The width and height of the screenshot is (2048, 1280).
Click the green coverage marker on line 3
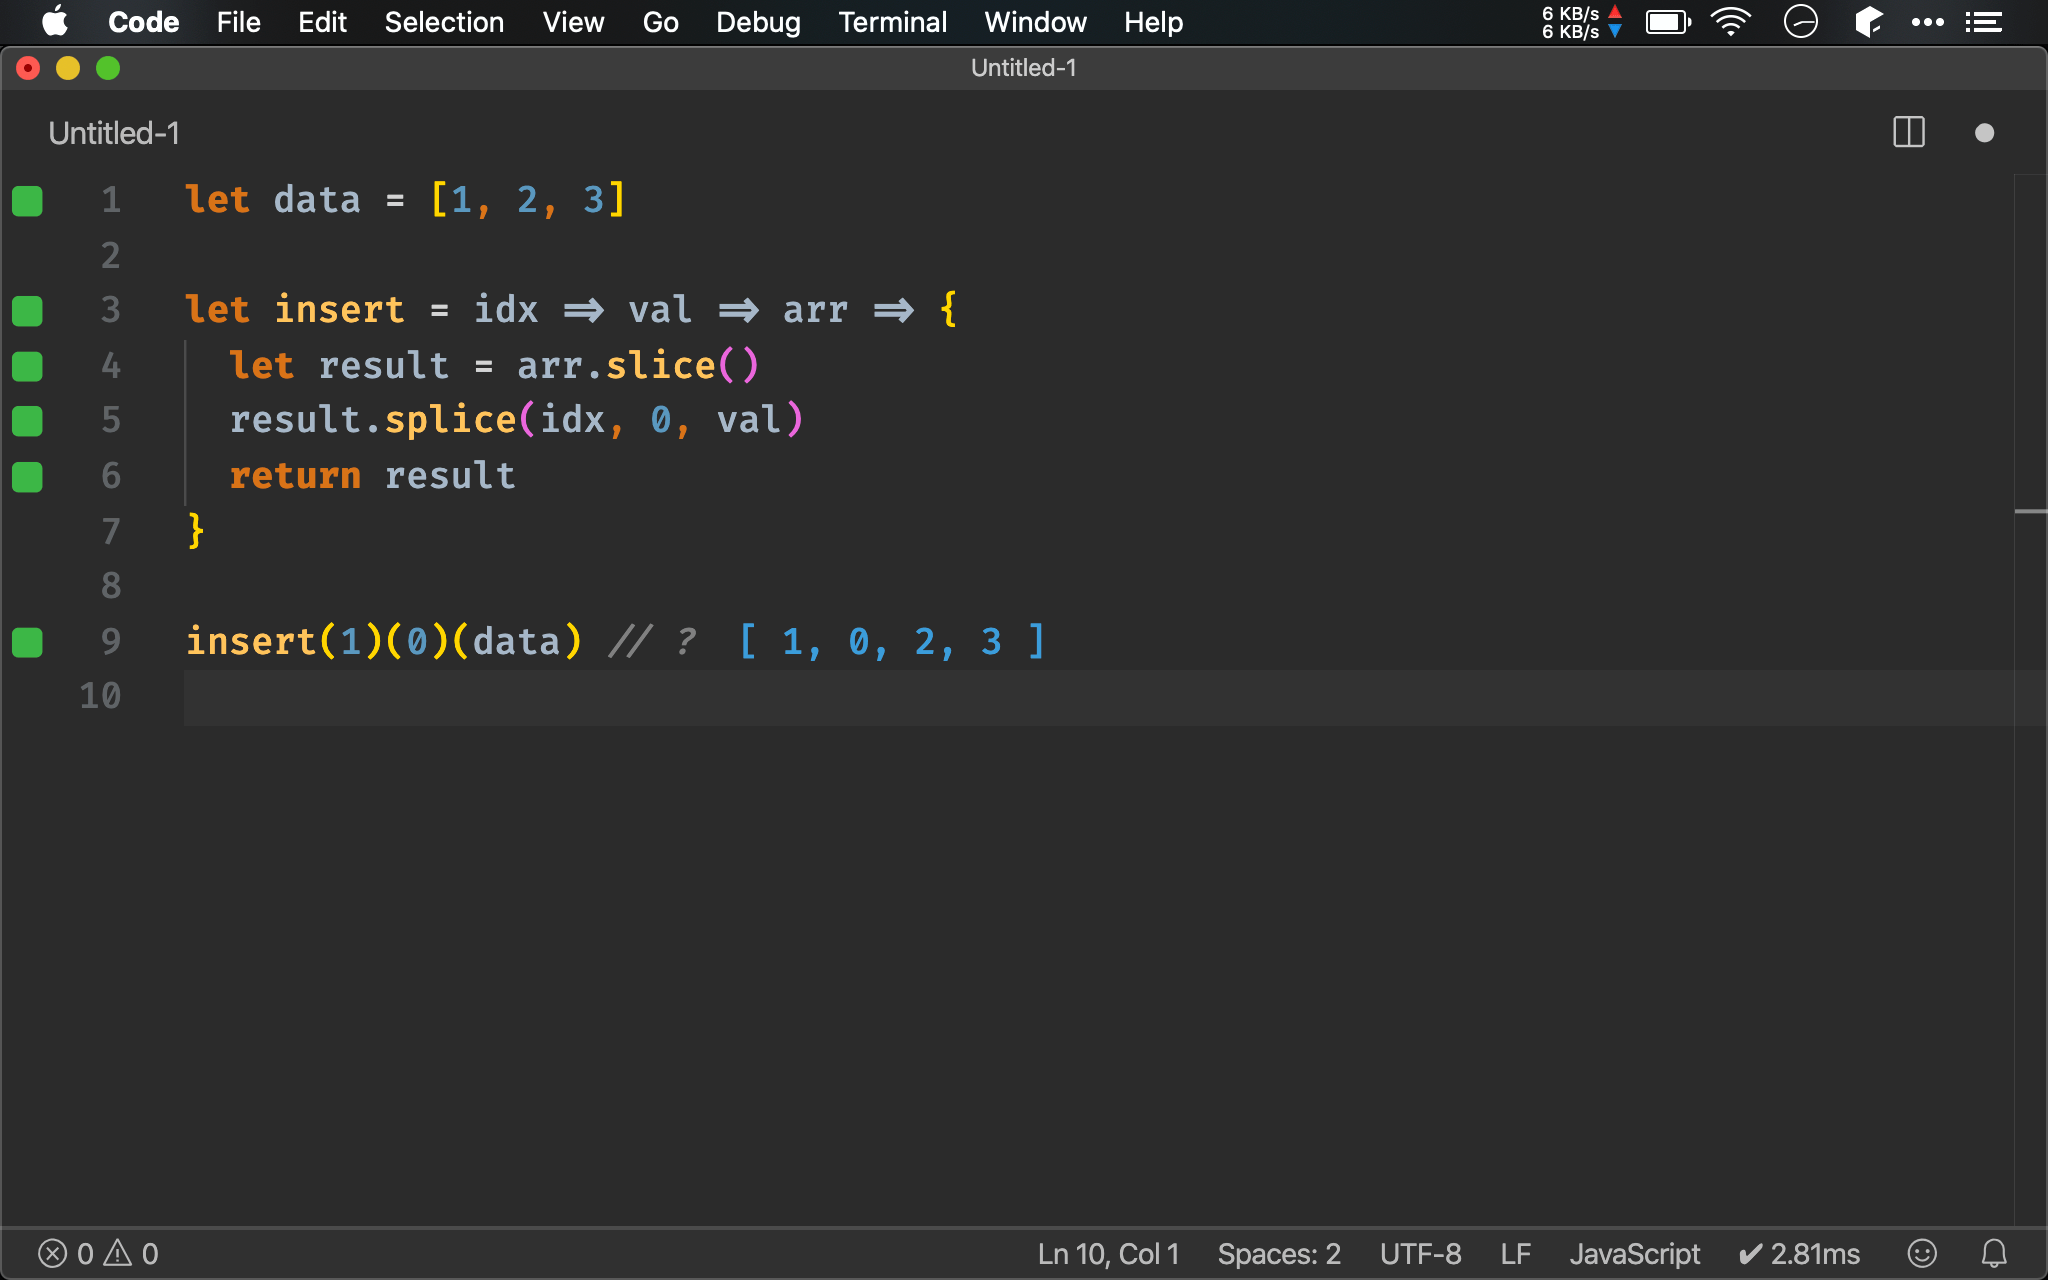click(27, 311)
